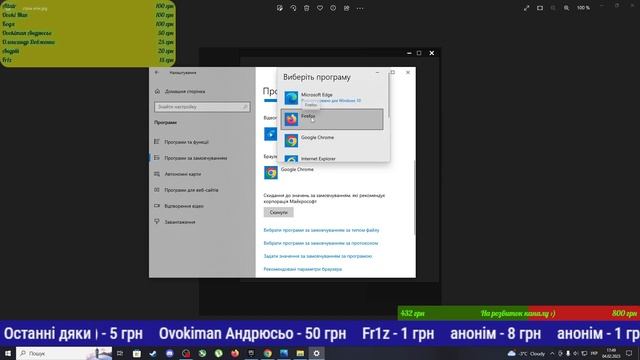Click the Settings window vertical scrollbar

tap(414, 198)
